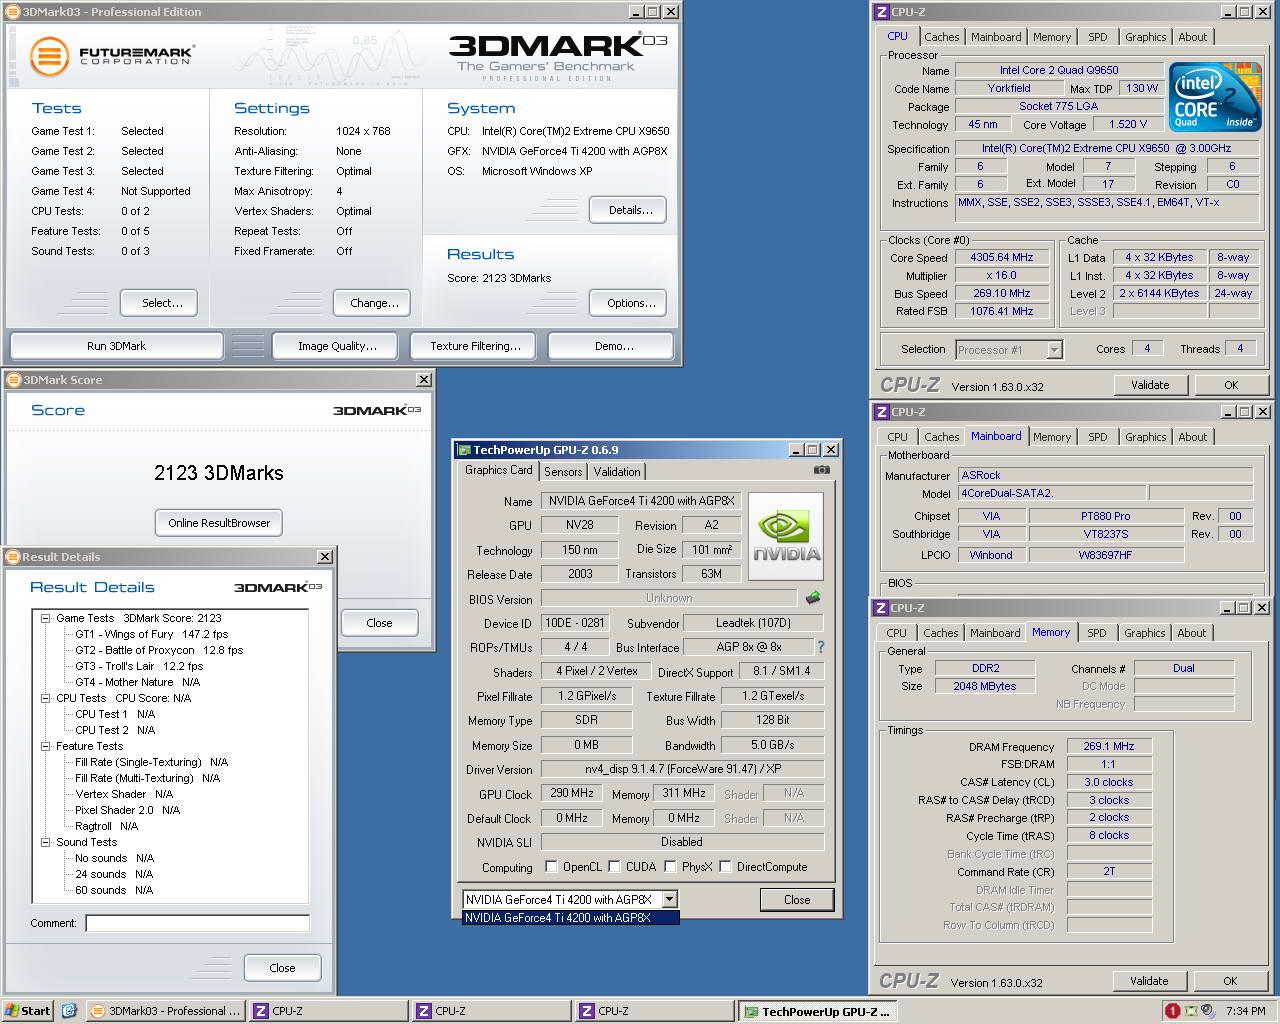Collapse the Feature Tests tree node
Screen dimensions: 1280x1024
point(46,747)
